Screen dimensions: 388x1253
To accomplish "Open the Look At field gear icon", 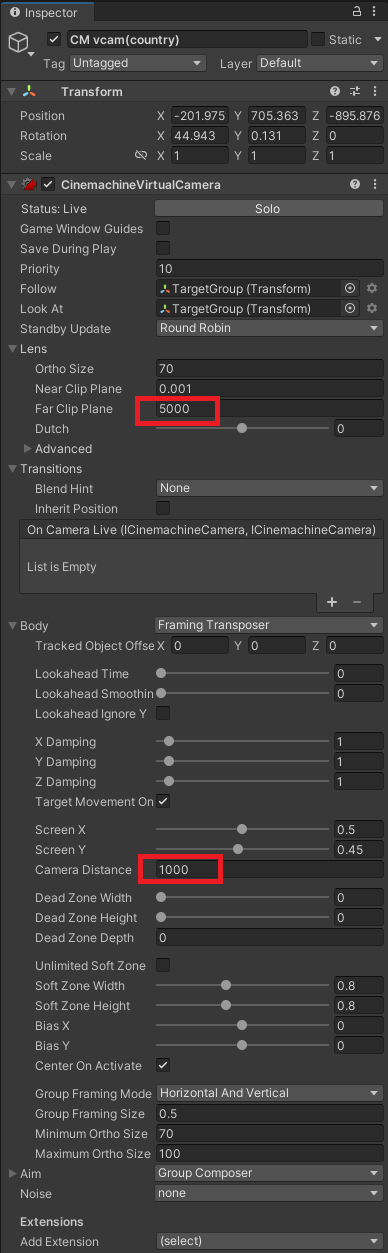I will pos(372,309).
